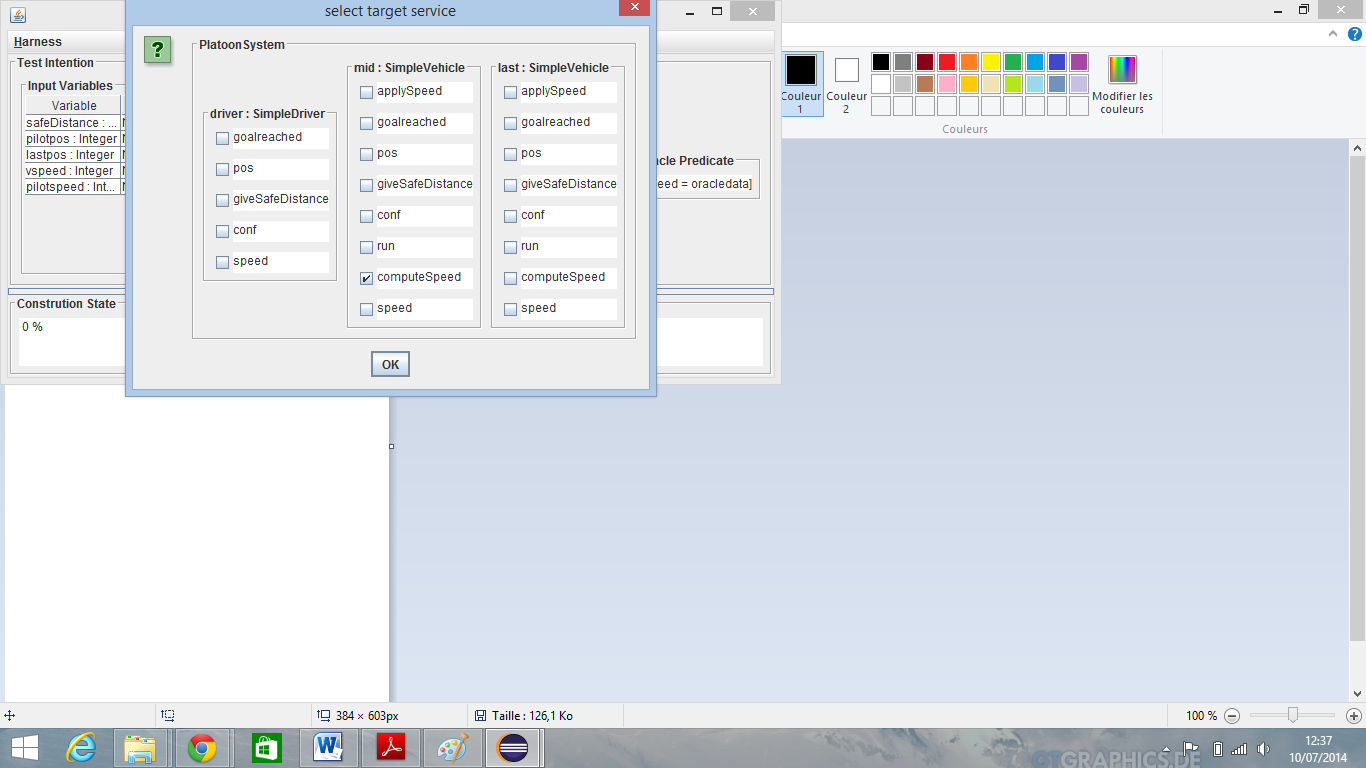Open Adobe Reader from the taskbar
1366x768 pixels.
click(390, 748)
